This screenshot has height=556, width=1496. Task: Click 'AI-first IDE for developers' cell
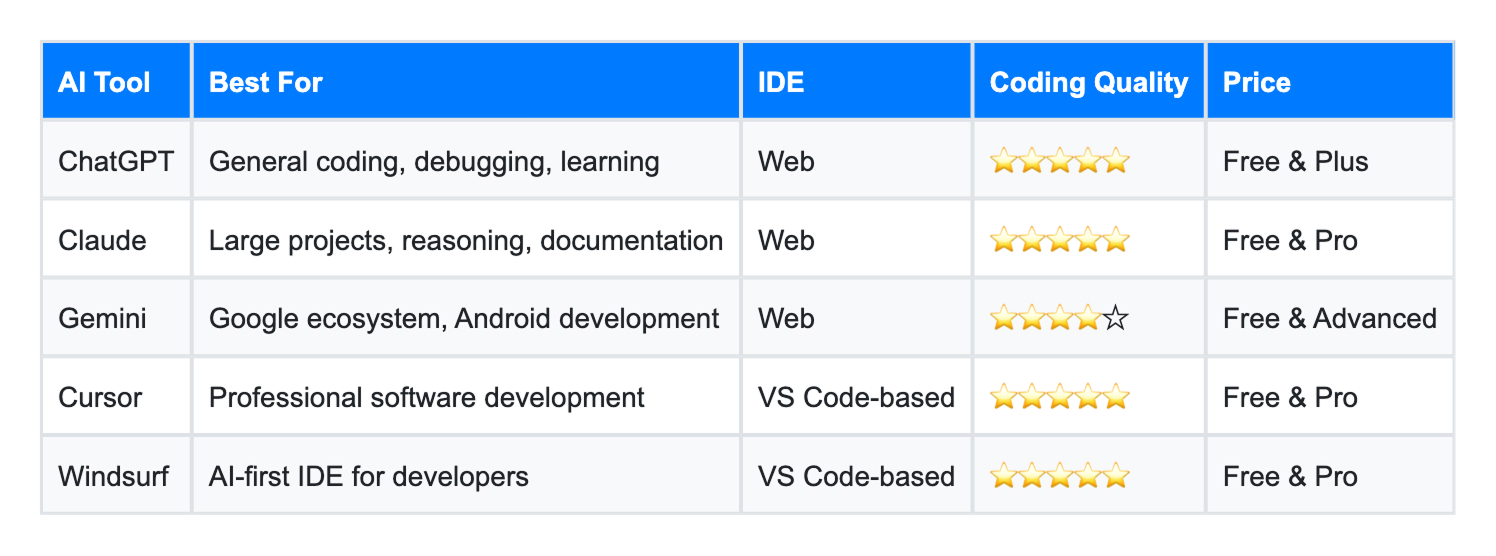[466, 475]
